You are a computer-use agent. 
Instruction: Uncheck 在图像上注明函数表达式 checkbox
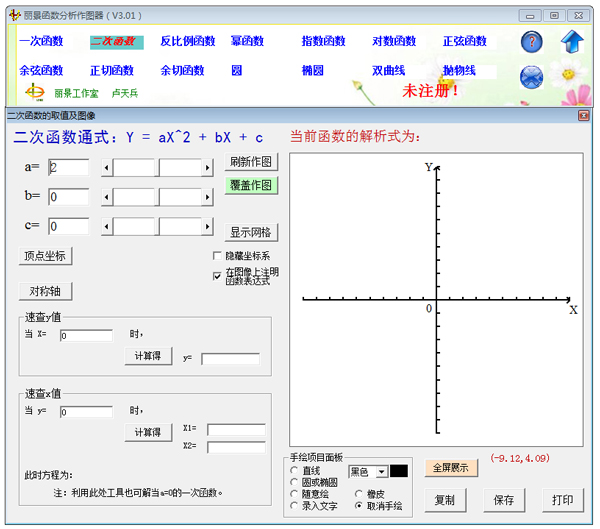[x=217, y=276]
